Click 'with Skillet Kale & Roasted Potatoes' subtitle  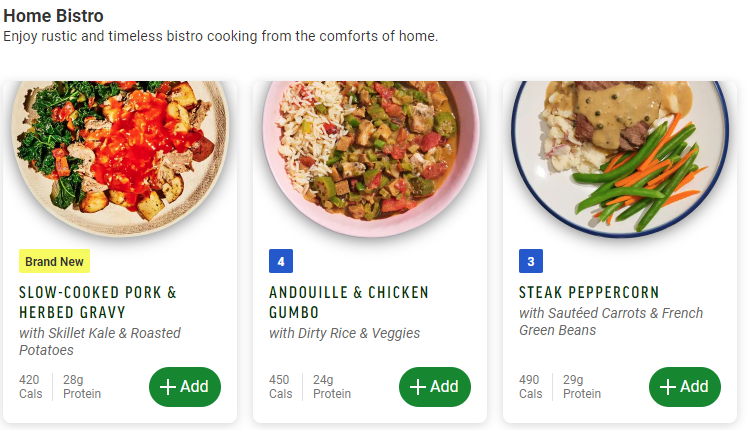[100, 341]
